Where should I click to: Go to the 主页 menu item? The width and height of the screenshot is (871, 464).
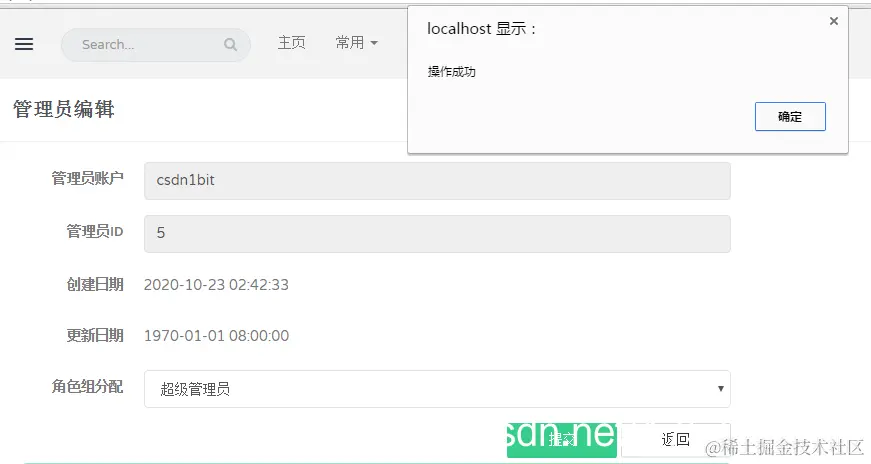pos(292,43)
